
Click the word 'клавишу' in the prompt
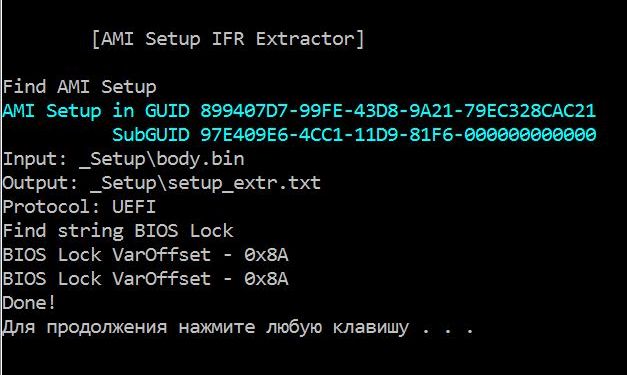(x=371, y=327)
